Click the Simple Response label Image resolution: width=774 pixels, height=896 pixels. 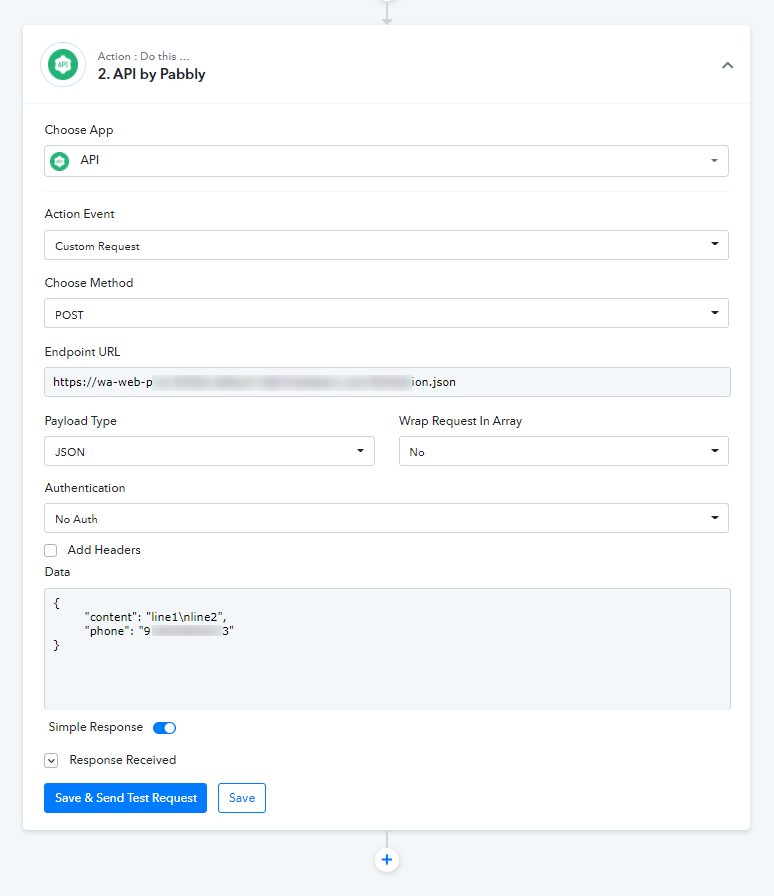tap(95, 727)
